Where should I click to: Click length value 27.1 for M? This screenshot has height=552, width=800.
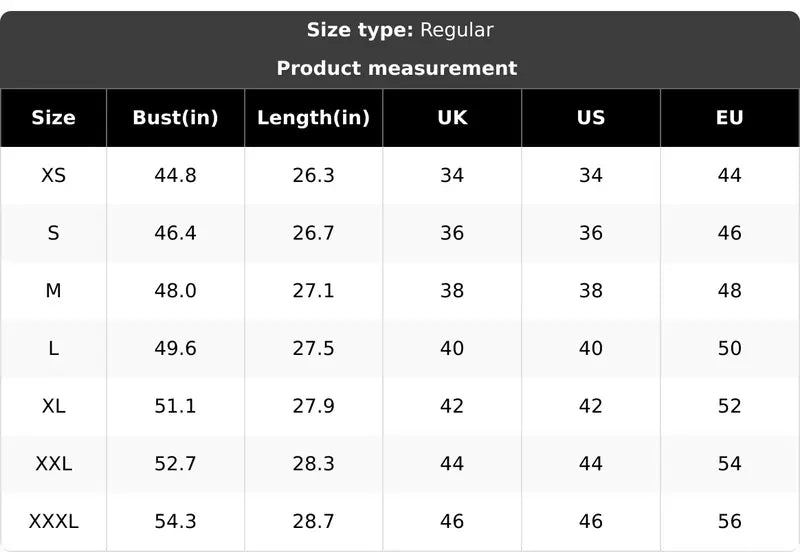(x=313, y=291)
